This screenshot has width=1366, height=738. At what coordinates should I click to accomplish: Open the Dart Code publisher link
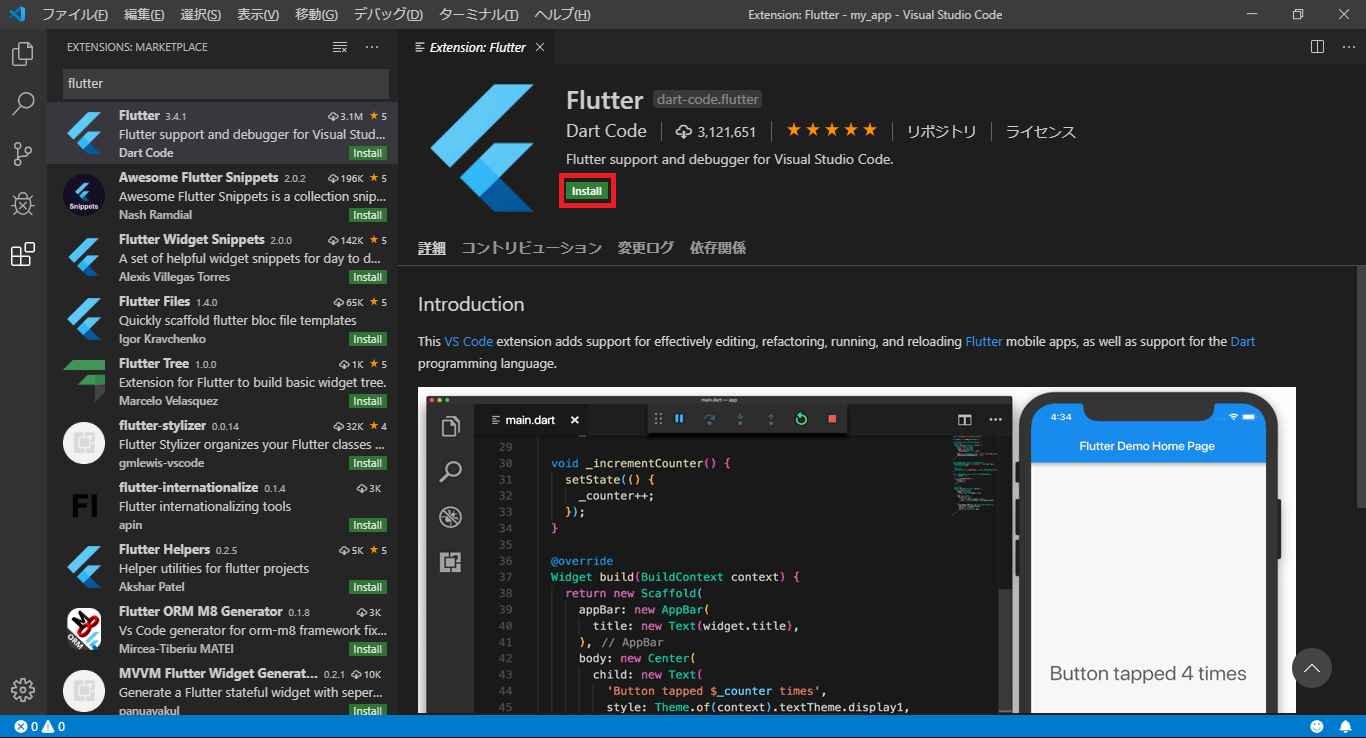click(606, 131)
